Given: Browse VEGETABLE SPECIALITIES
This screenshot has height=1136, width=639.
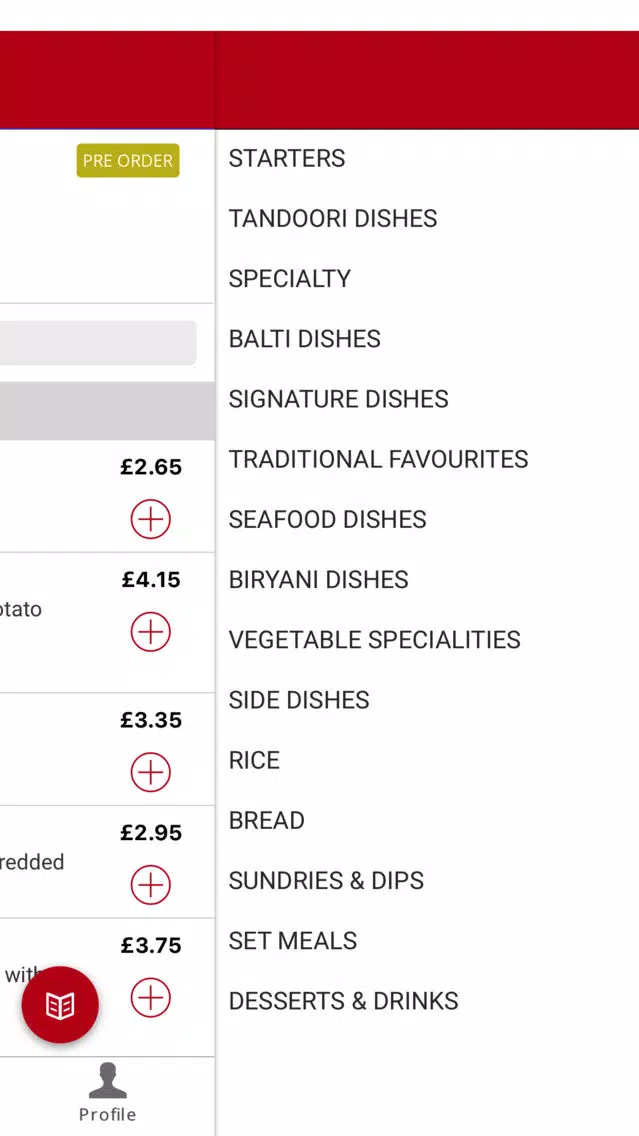Looking at the screenshot, I should coord(375,640).
